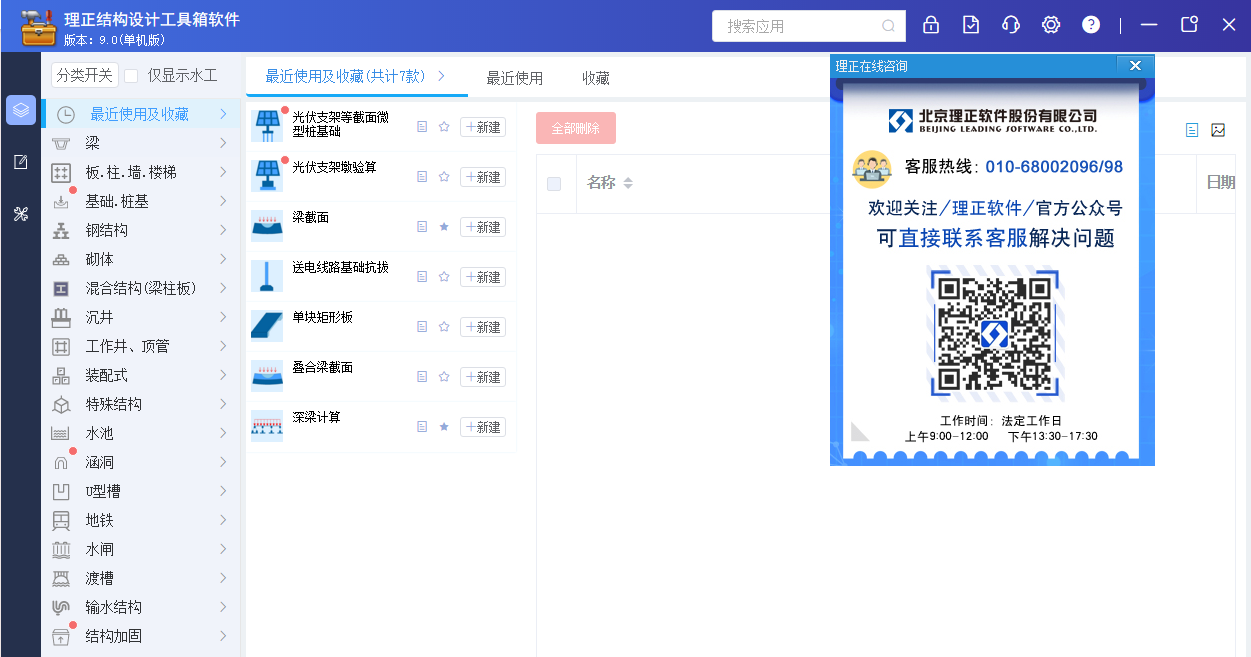Expand the 水池 category arrow
The height and width of the screenshot is (657, 1251).
(x=223, y=433)
